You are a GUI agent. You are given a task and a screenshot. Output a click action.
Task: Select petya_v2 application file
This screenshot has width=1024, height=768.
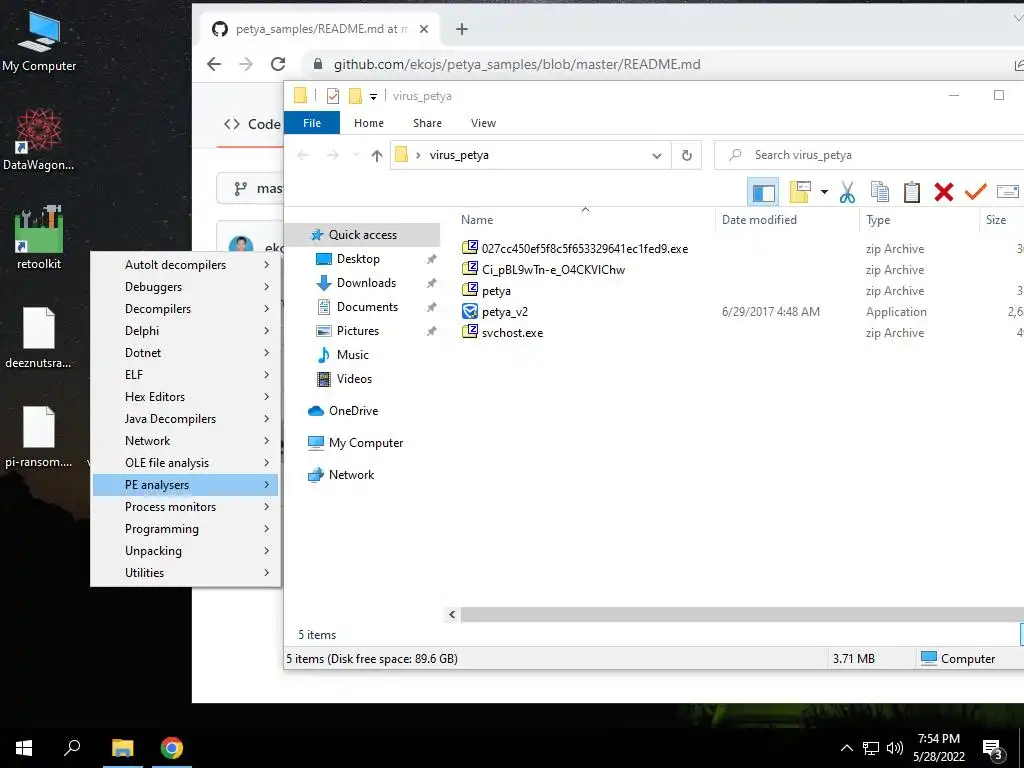pos(495,312)
